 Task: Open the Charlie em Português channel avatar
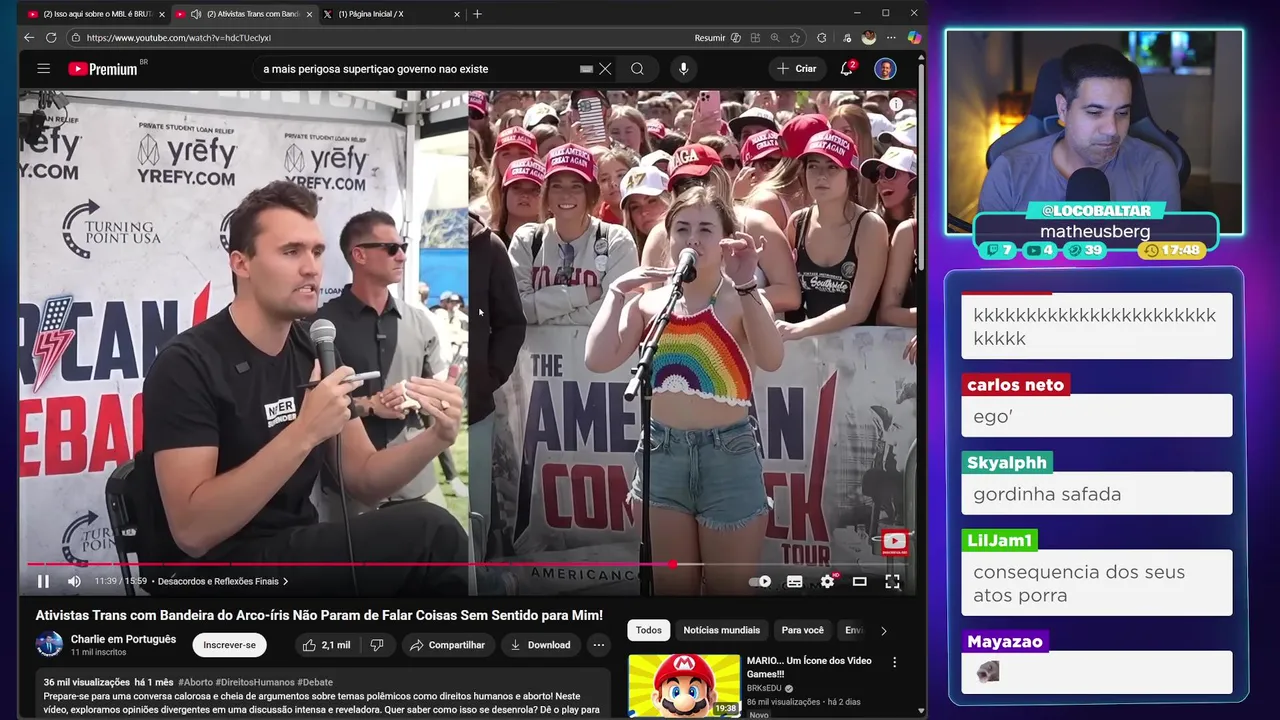click(x=49, y=645)
